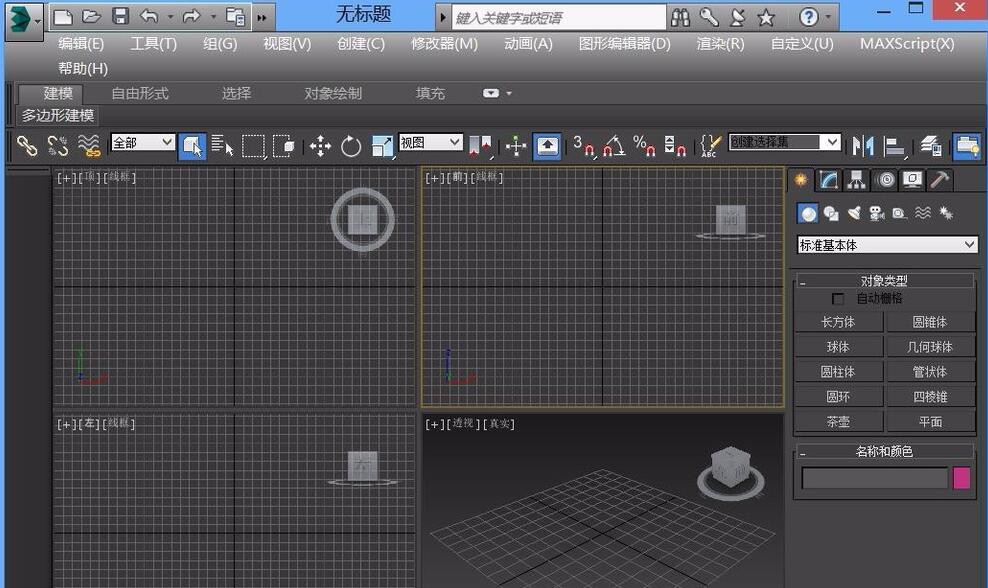This screenshot has height=588, width=988.
Task: Click the 茶壶 creation button
Action: 838,421
